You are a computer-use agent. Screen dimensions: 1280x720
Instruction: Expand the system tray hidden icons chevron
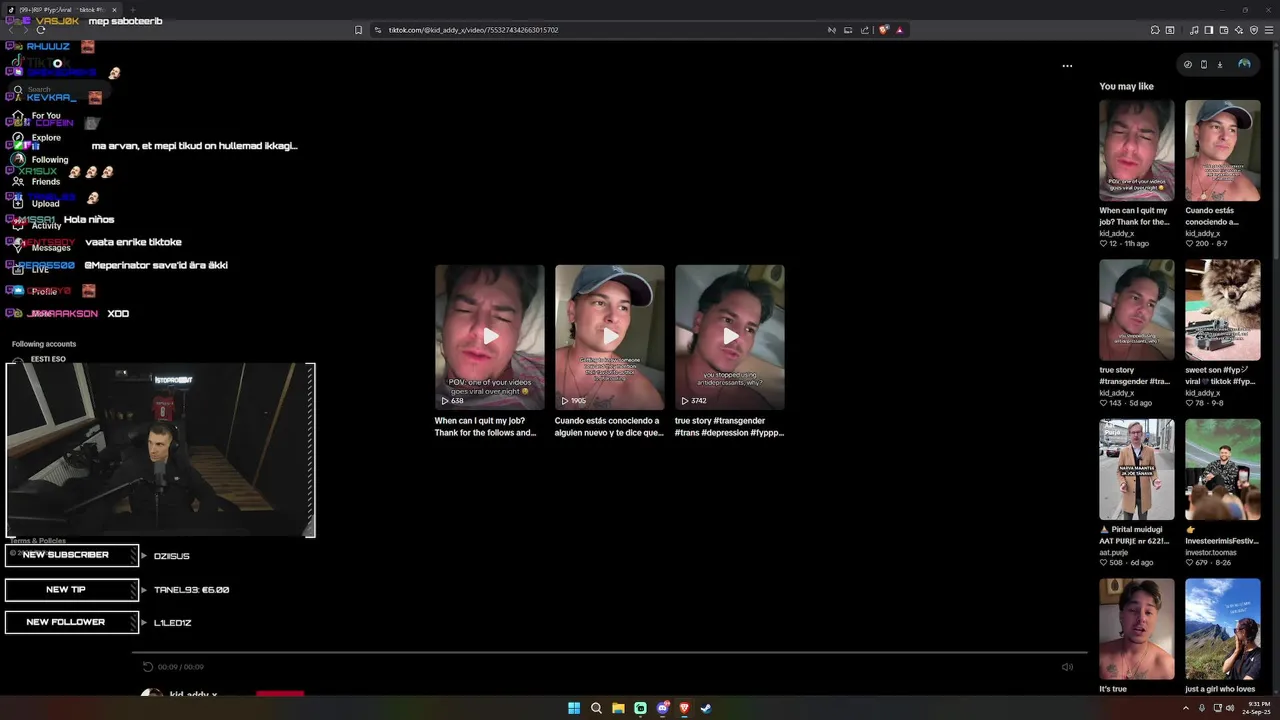[1187, 708]
